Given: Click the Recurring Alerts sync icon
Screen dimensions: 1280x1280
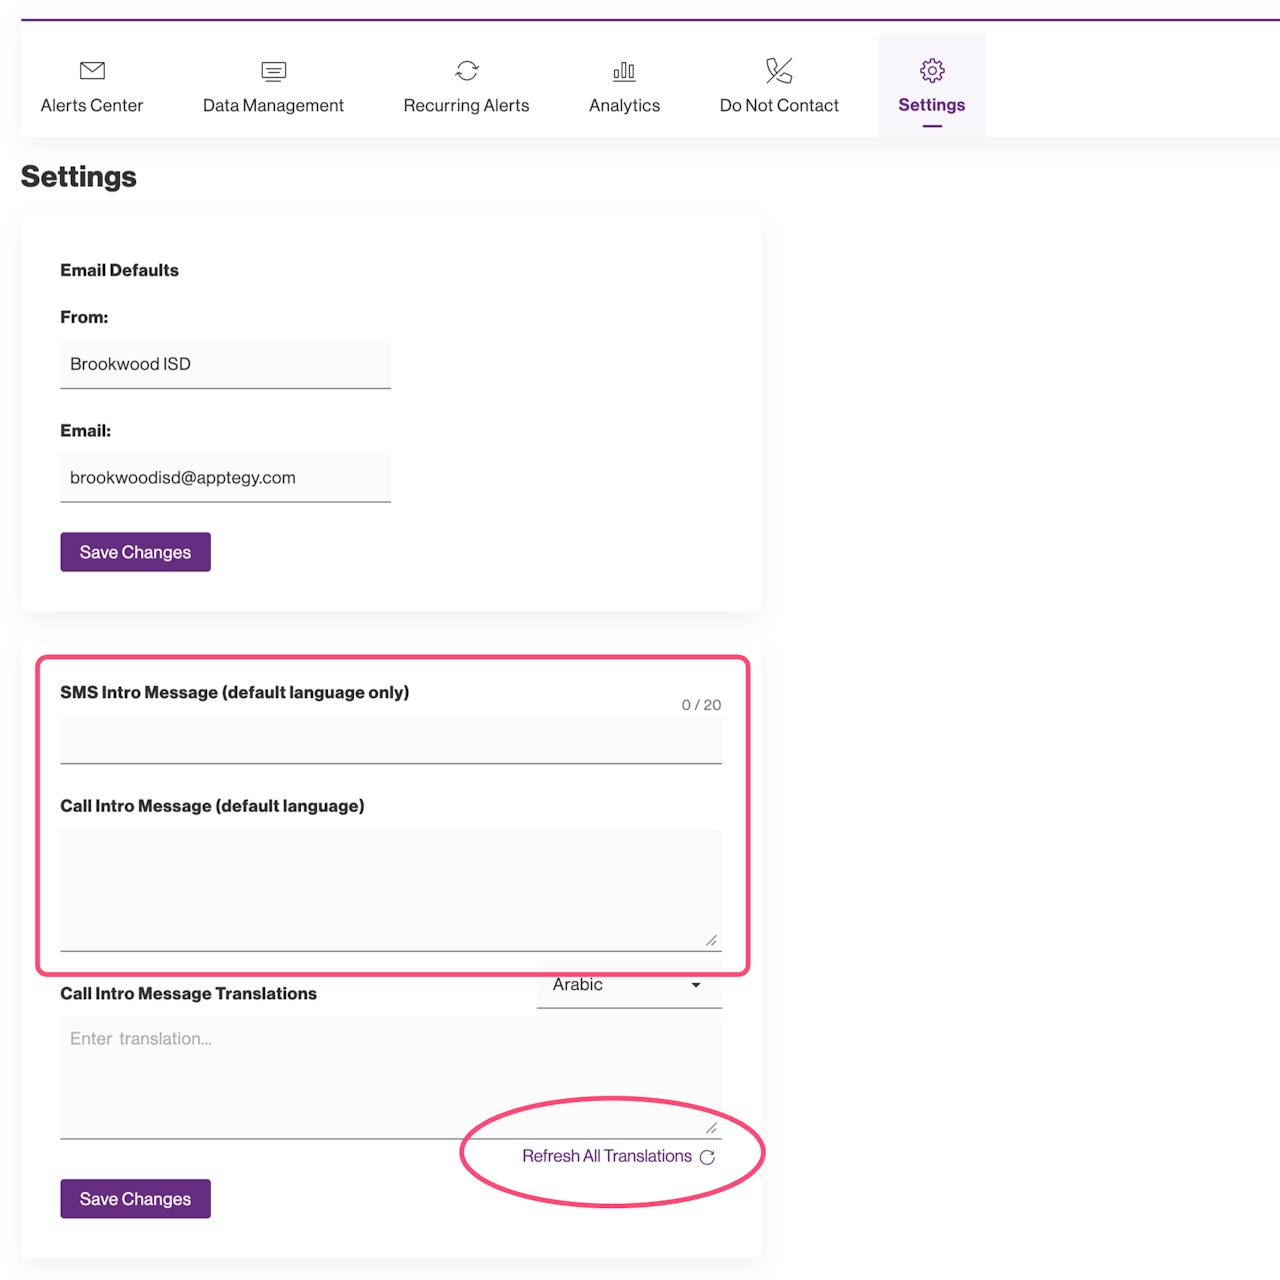Looking at the screenshot, I should pos(466,70).
